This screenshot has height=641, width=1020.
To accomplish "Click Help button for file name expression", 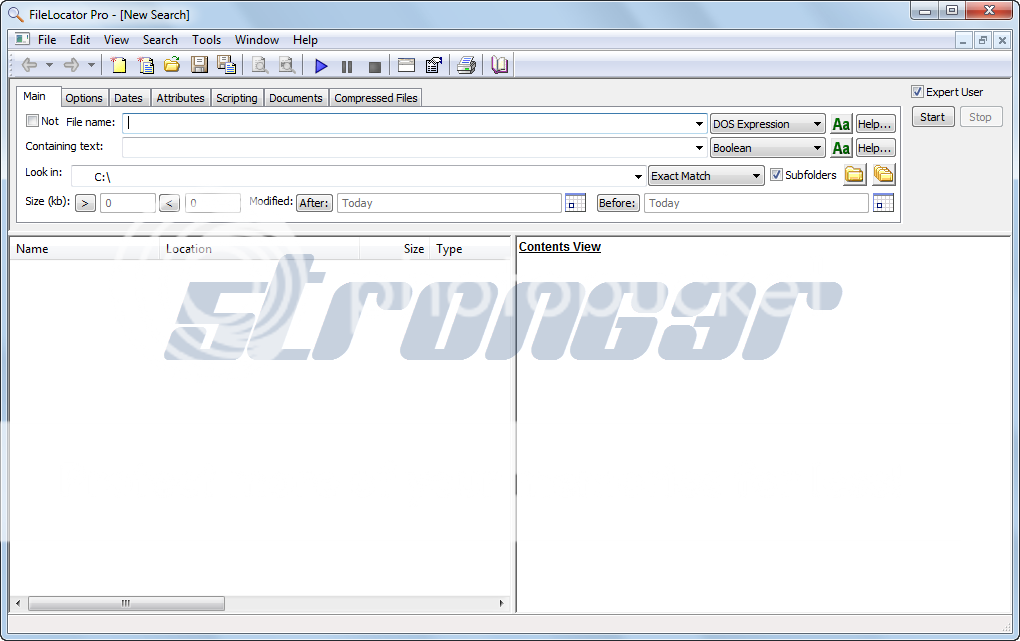I will coord(875,124).
